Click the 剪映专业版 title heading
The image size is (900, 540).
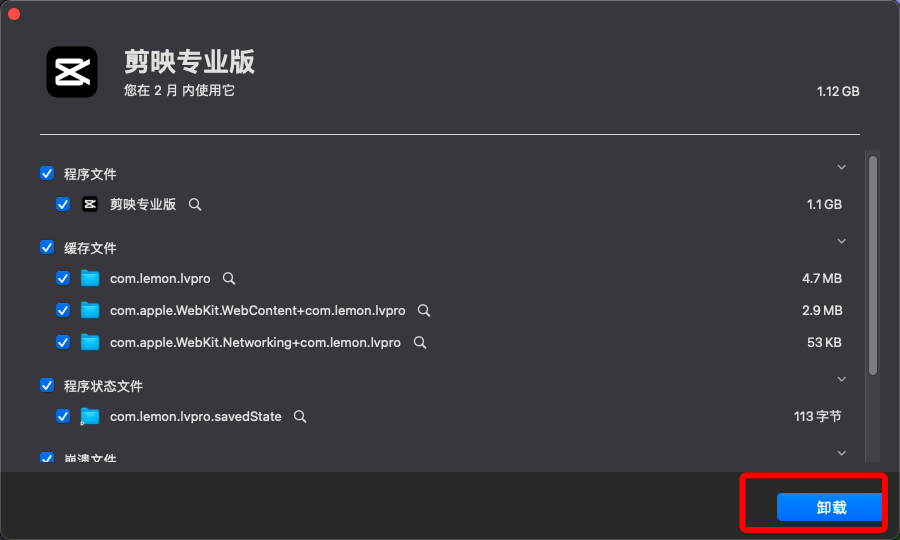(189, 61)
